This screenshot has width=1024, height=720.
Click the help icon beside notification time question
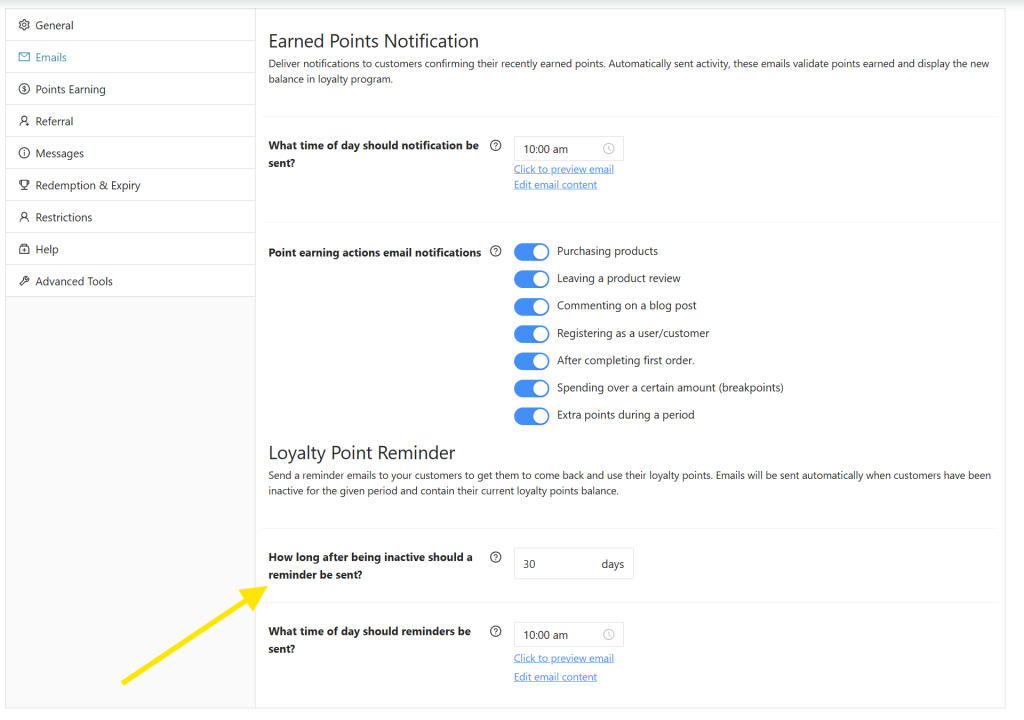496,145
